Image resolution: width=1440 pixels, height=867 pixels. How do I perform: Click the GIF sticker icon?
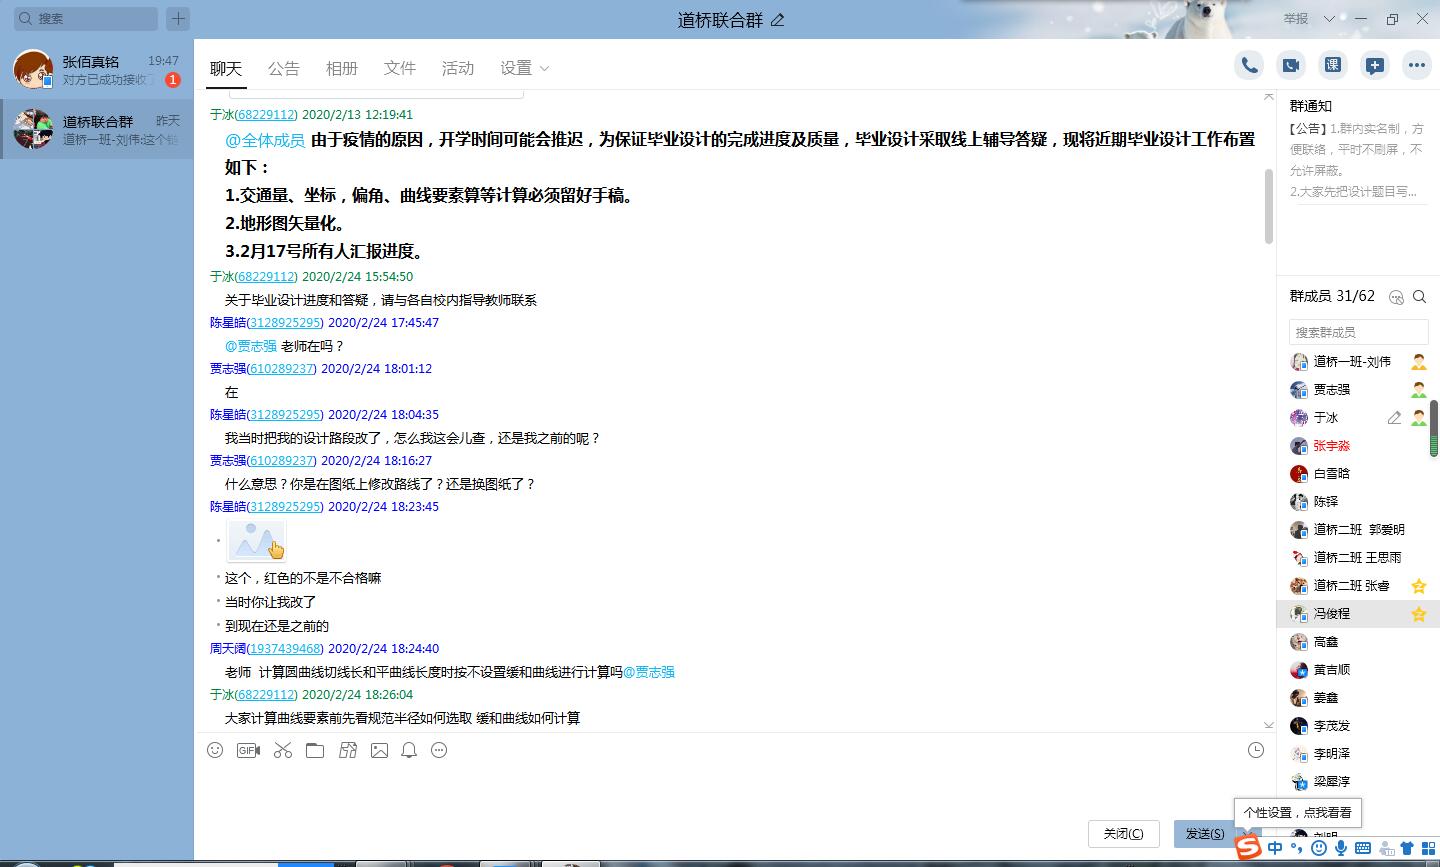point(248,750)
